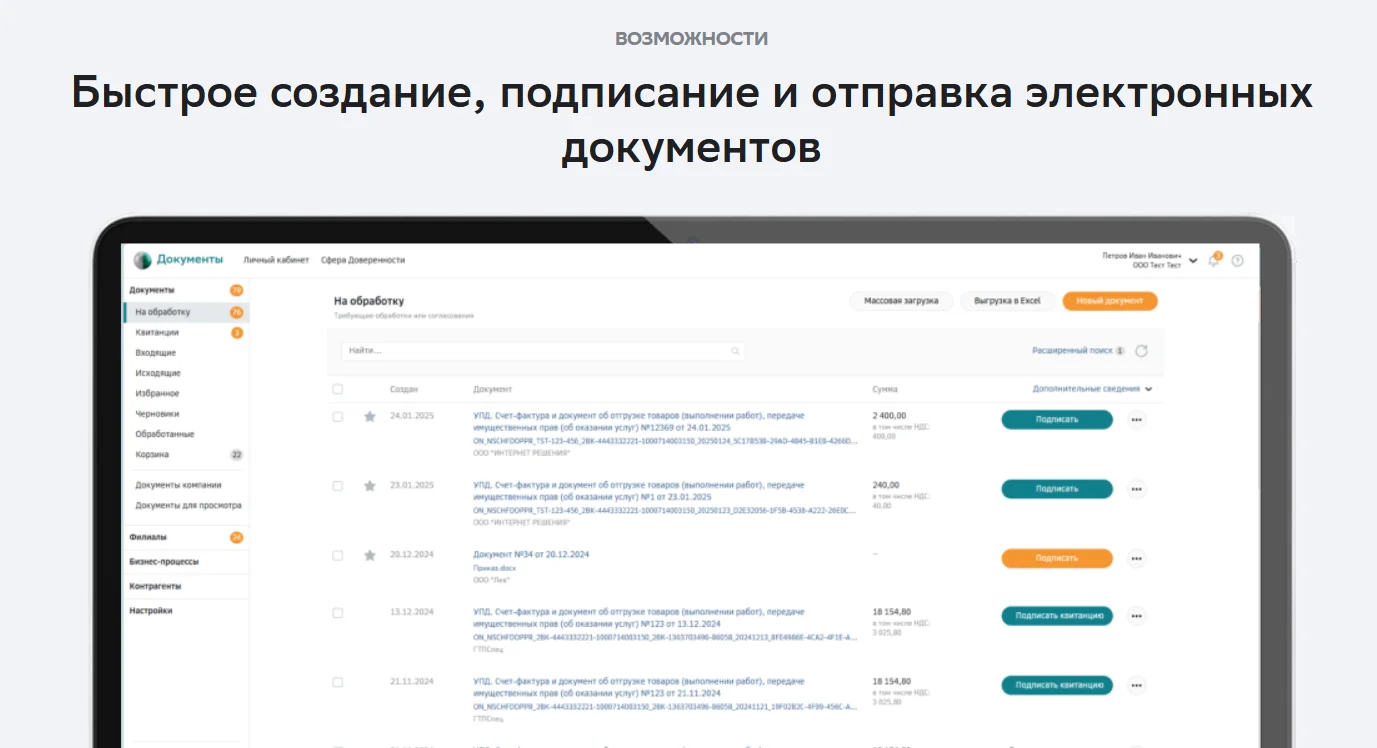The image size is (1377, 748).
Task: Tick the checkbox for the 24.01.2025 document
Action: click(x=337, y=416)
